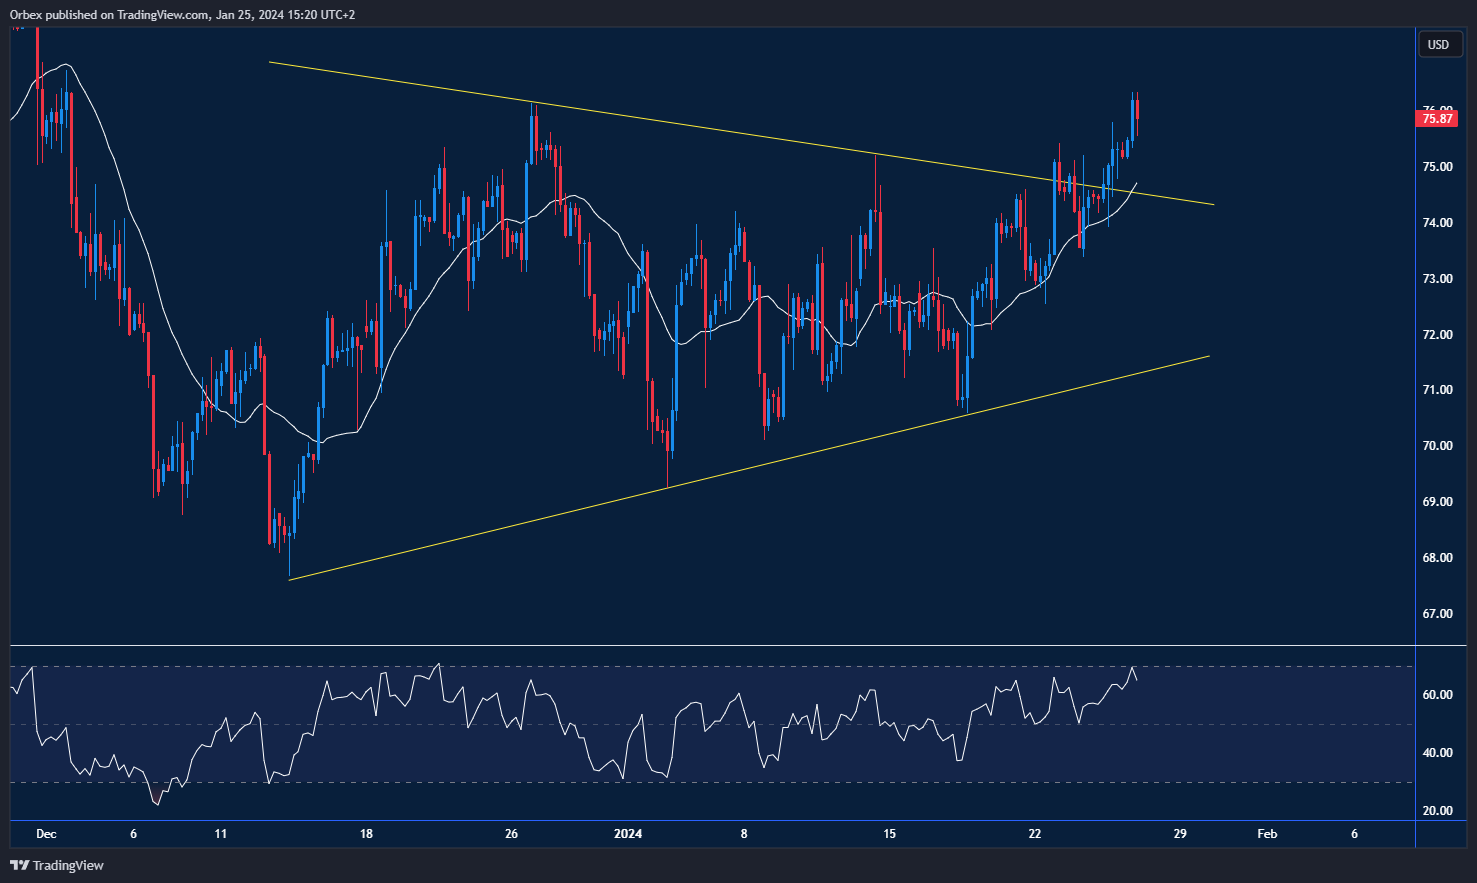This screenshot has width=1477, height=883.
Task: Click the TradingView wordmark link
Action: coord(67,865)
